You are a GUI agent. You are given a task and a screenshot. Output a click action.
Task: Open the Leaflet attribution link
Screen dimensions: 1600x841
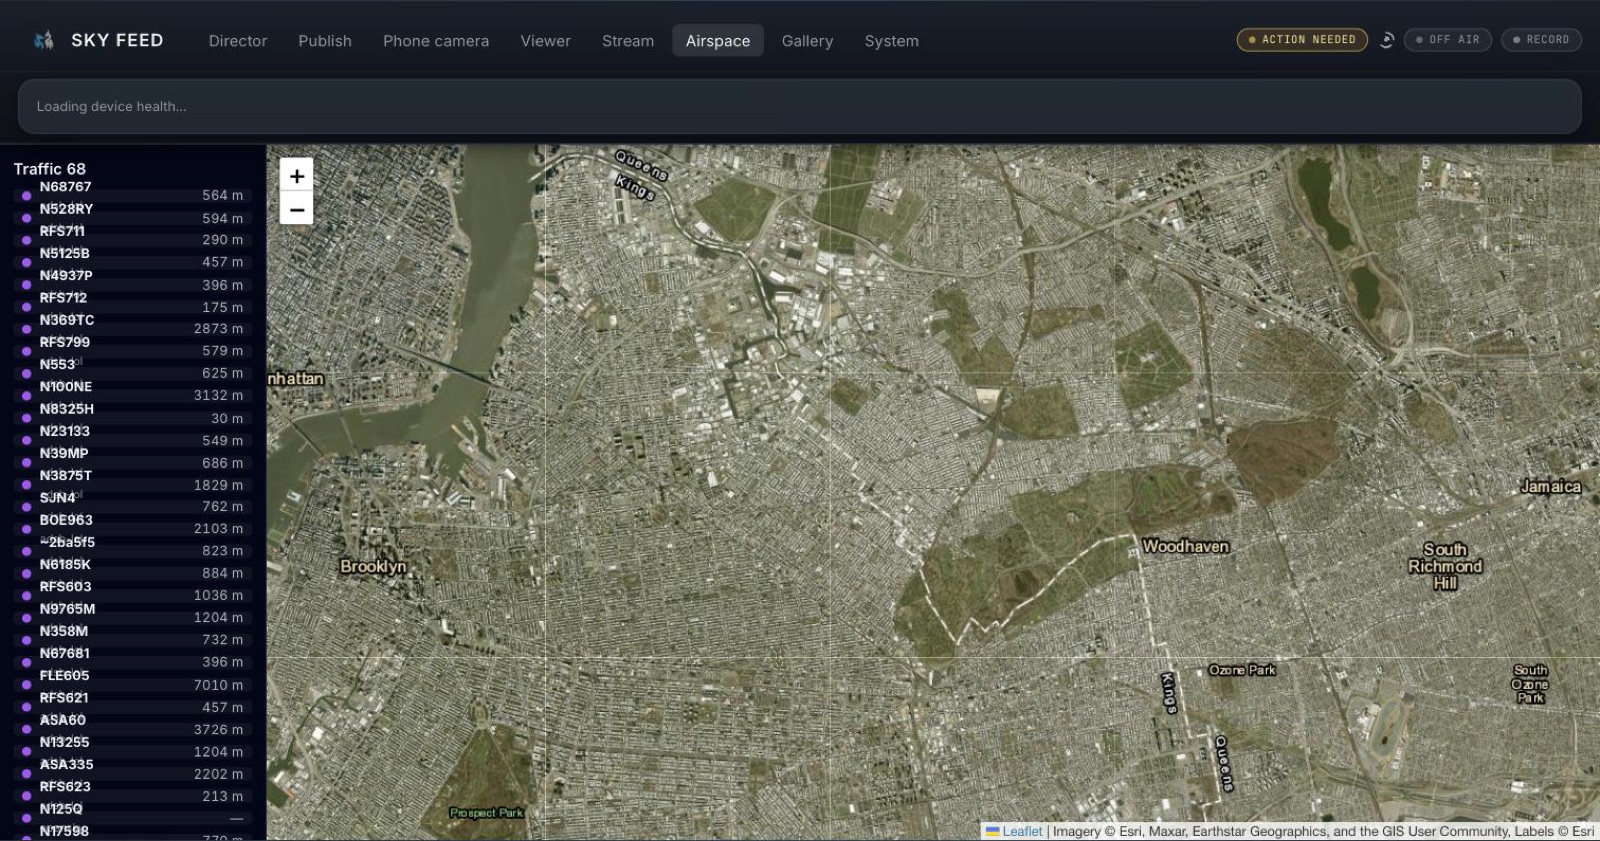point(1022,831)
